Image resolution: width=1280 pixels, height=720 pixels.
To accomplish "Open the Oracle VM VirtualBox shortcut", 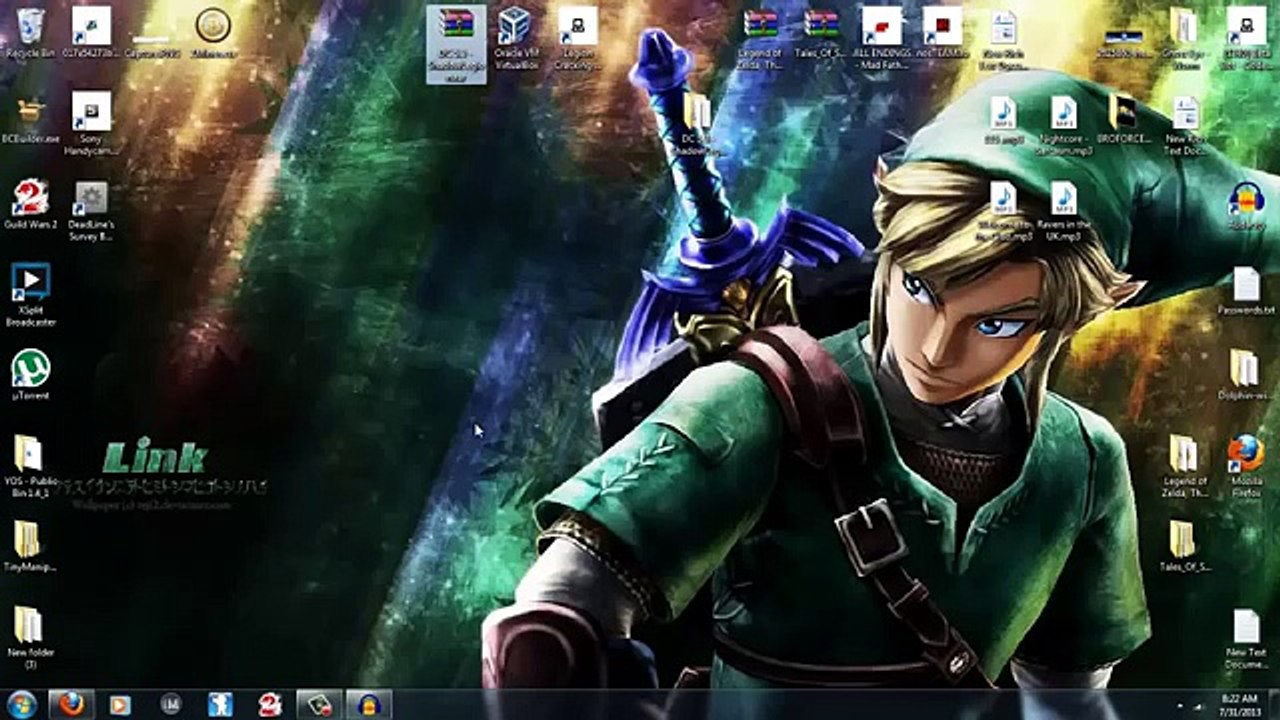I will click(x=515, y=38).
